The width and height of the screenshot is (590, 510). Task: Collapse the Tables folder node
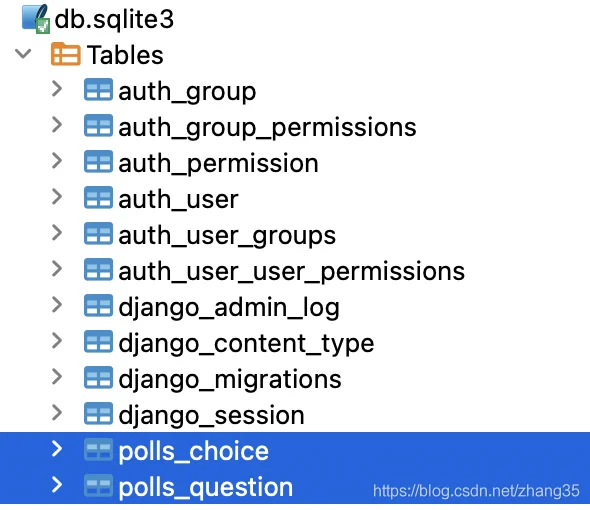pyautogui.click(x=23, y=54)
